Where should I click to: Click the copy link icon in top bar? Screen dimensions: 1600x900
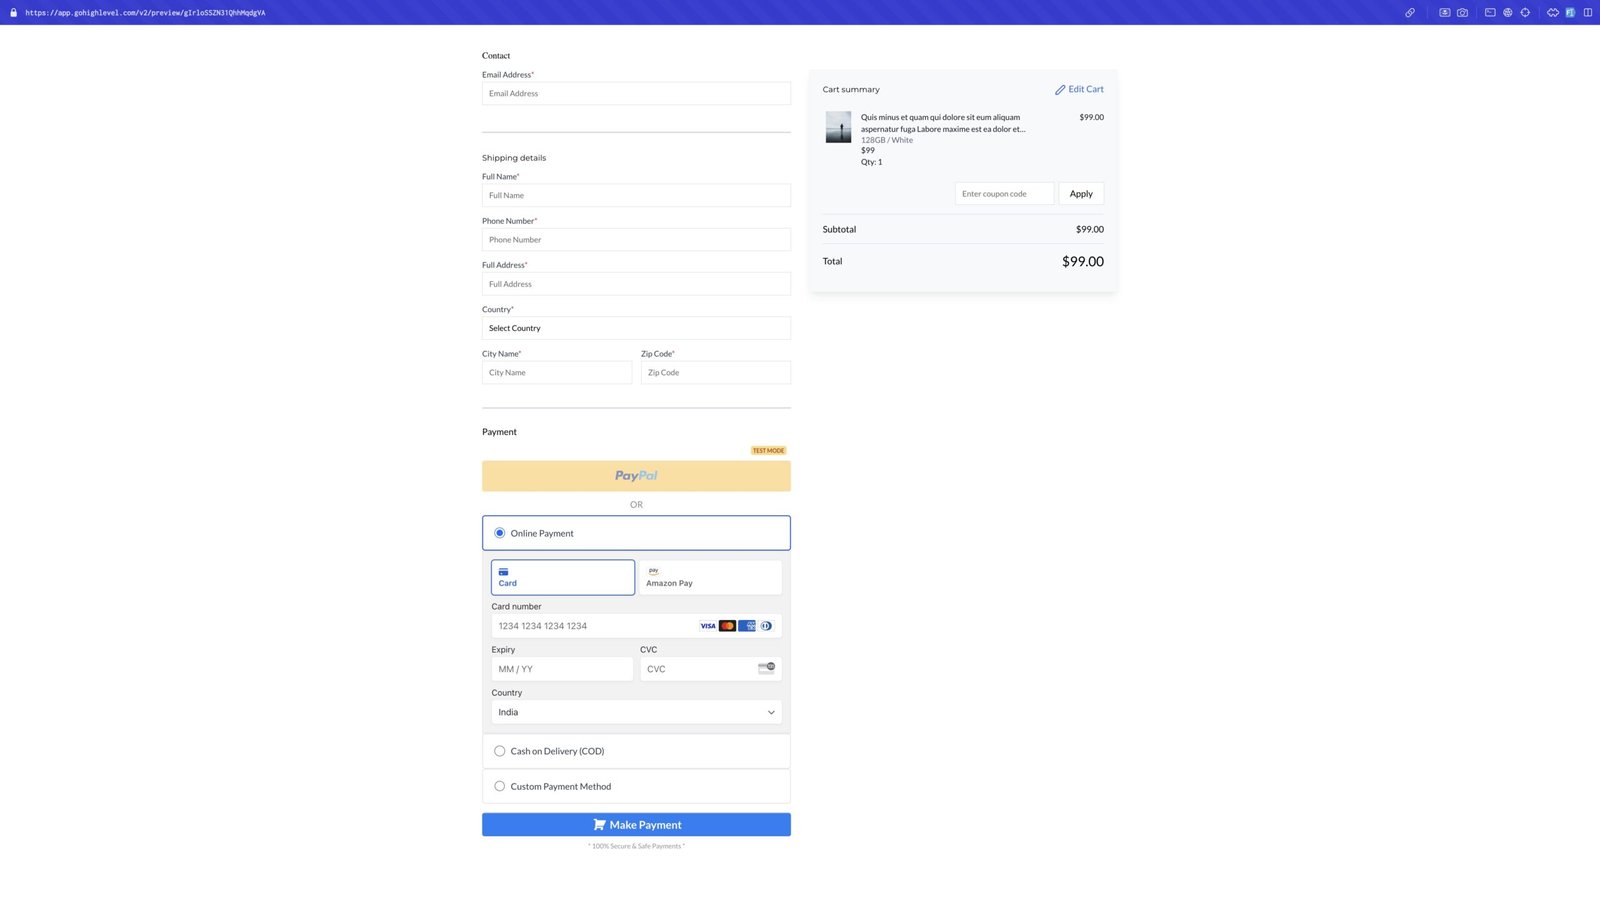[1409, 13]
